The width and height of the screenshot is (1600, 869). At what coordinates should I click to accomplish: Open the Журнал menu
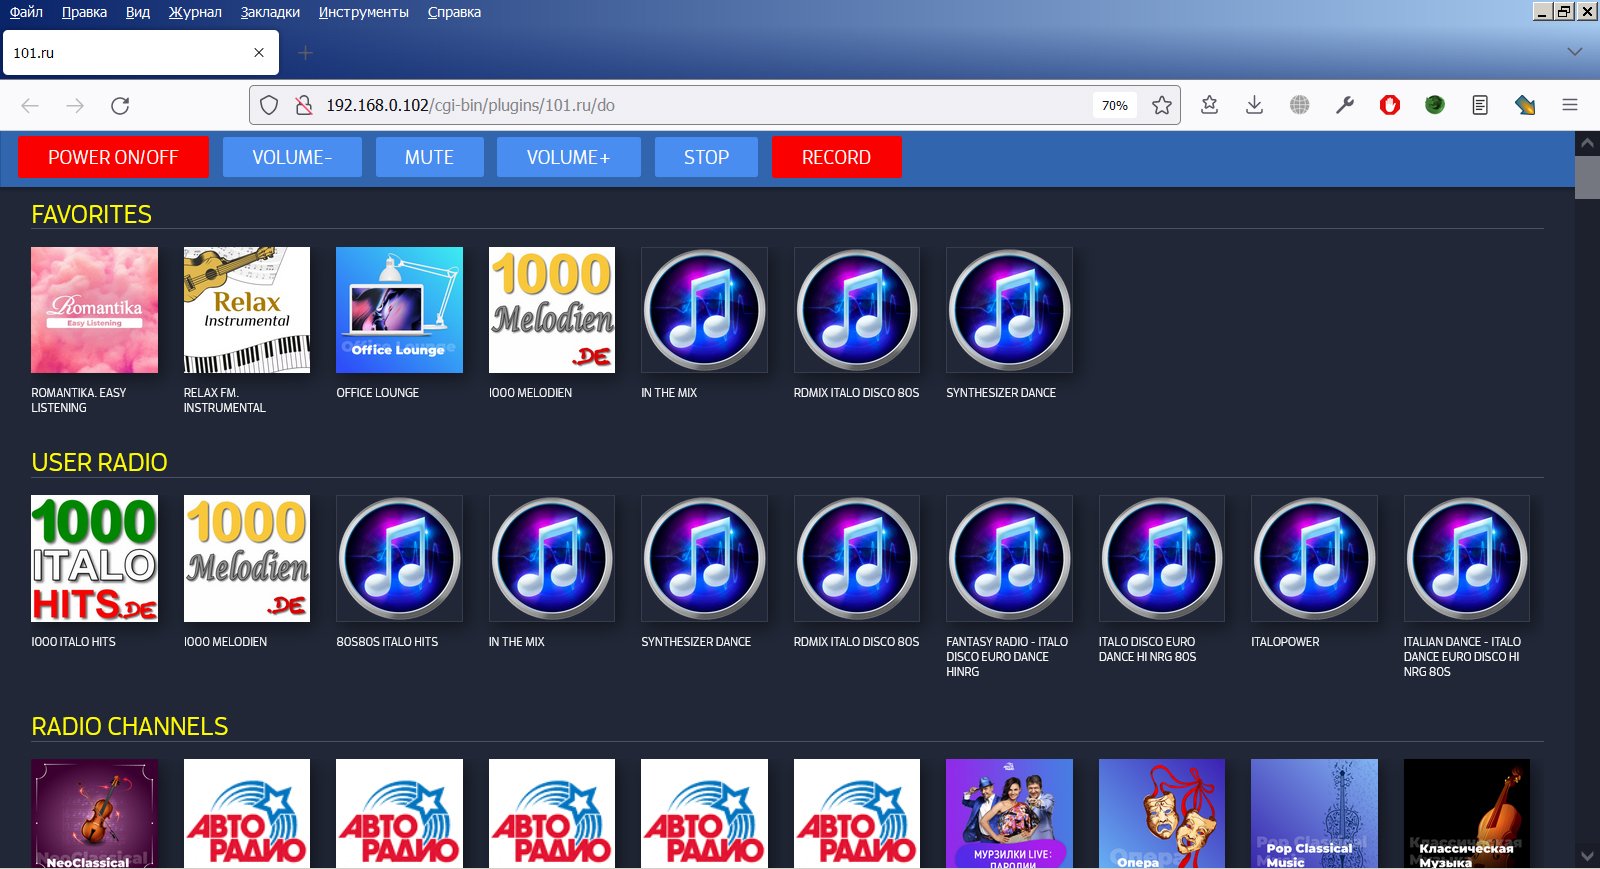pyautogui.click(x=195, y=12)
